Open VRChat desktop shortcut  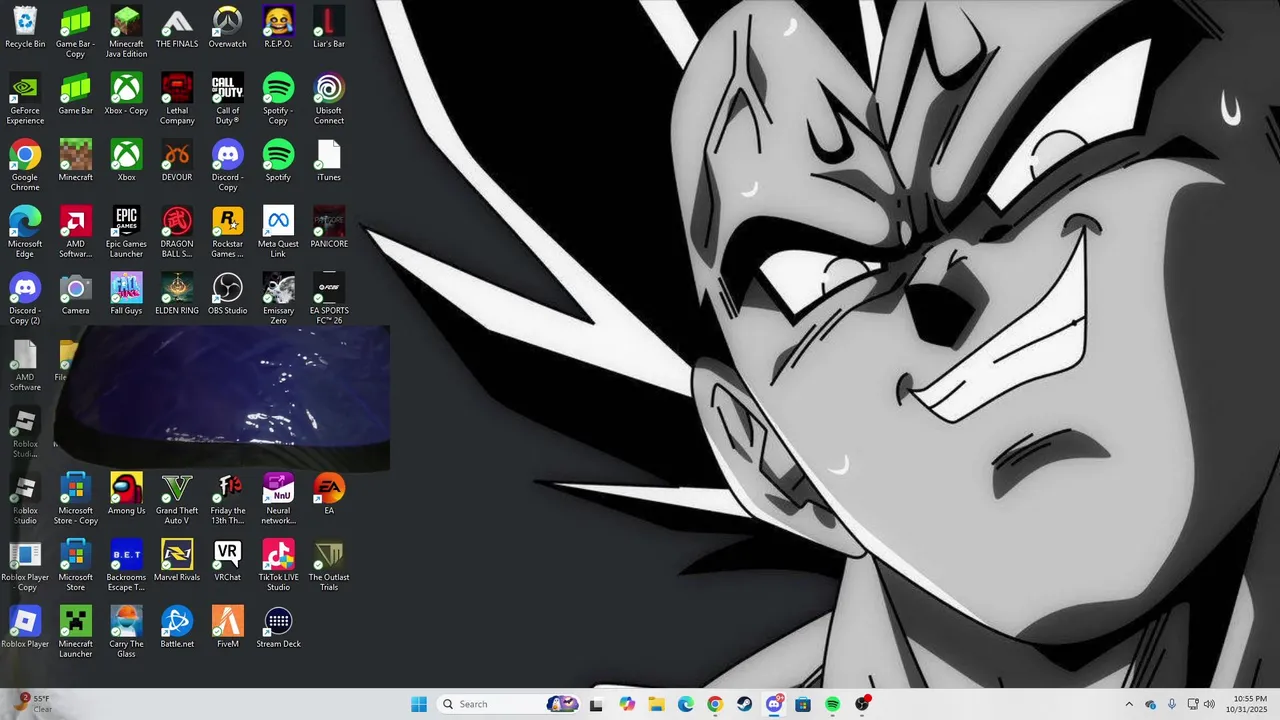click(x=228, y=562)
